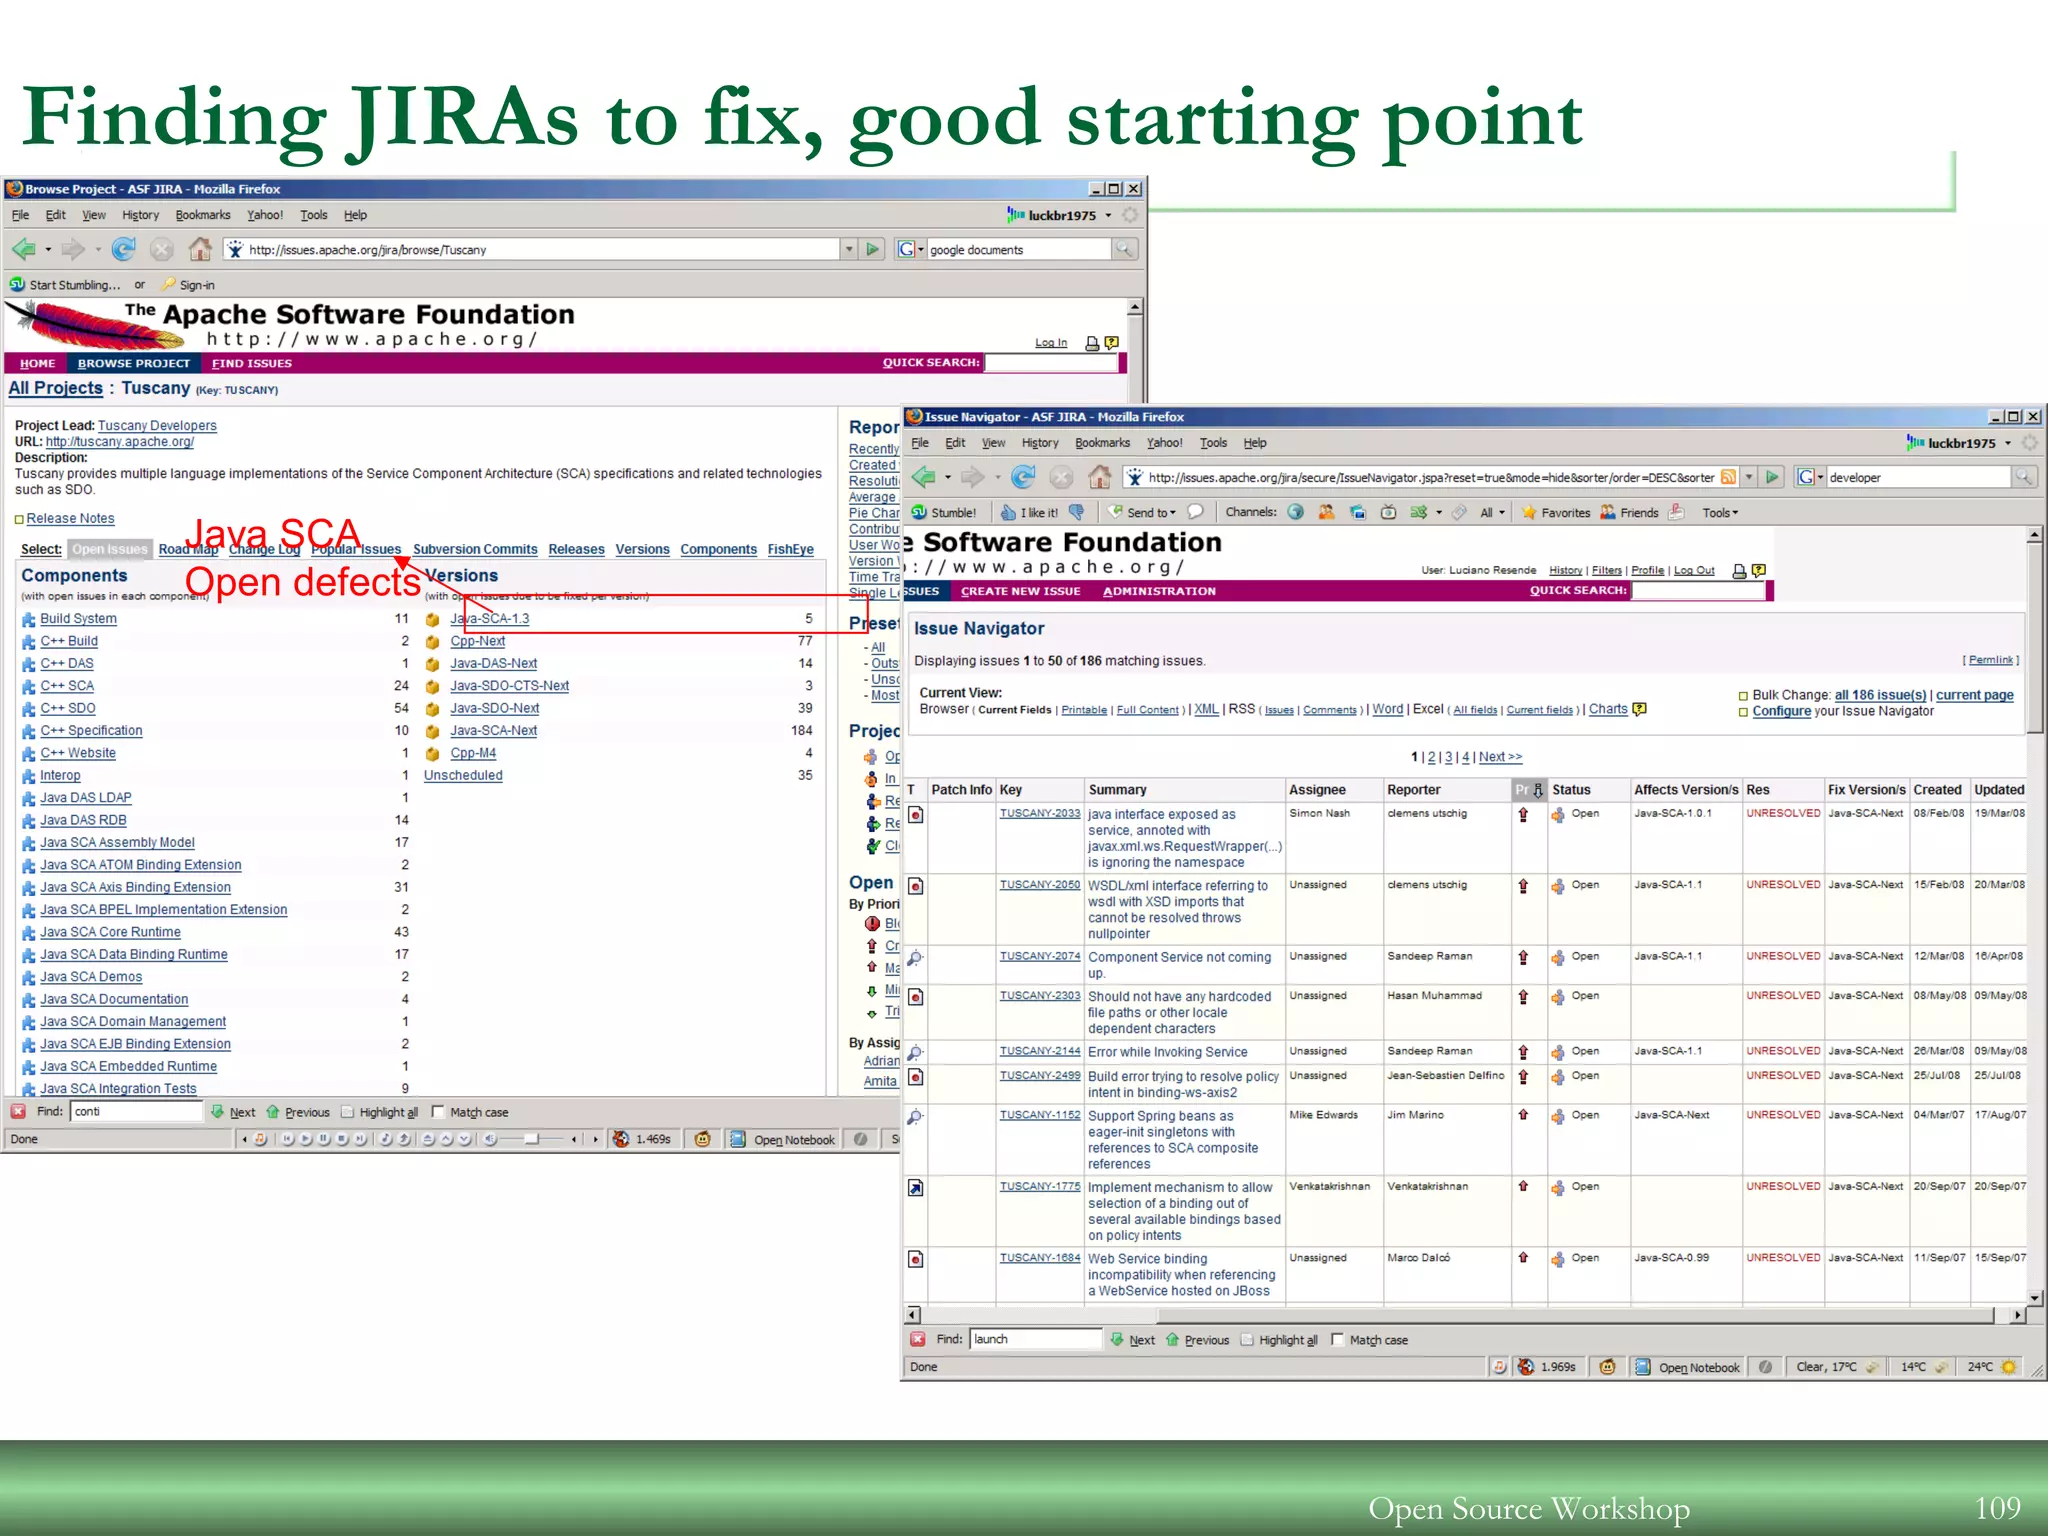Image resolution: width=2048 pixels, height=1536 pixels.
Task: Click Stop icon in Browse Project window
Action: pos(162,249)
